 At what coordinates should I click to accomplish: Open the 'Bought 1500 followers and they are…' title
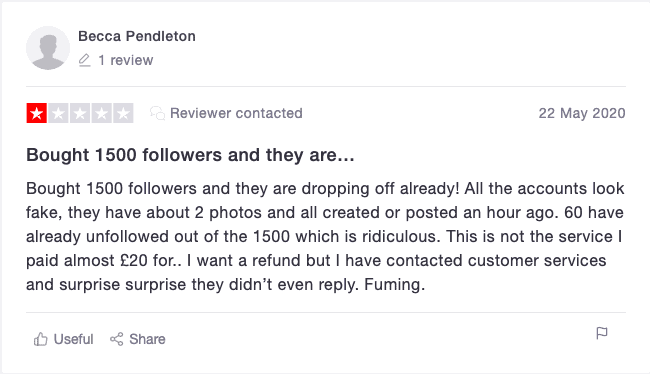tap(190, 155)
